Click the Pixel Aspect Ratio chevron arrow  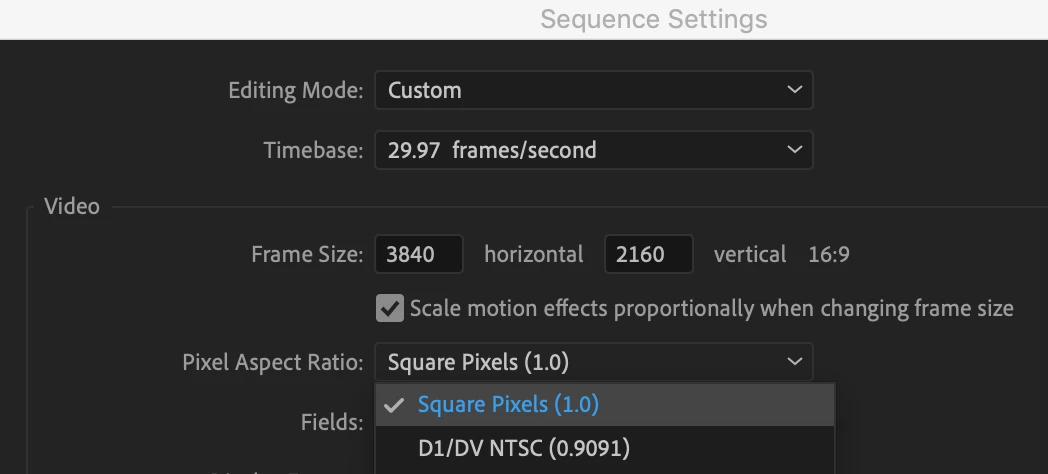[x=794, y=362]
